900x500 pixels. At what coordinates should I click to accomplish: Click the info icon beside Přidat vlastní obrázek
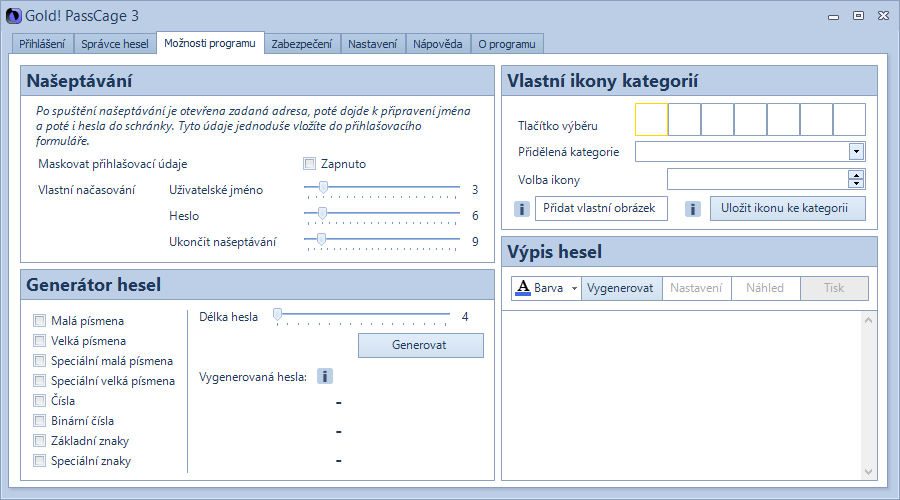(x=522, y=209)
